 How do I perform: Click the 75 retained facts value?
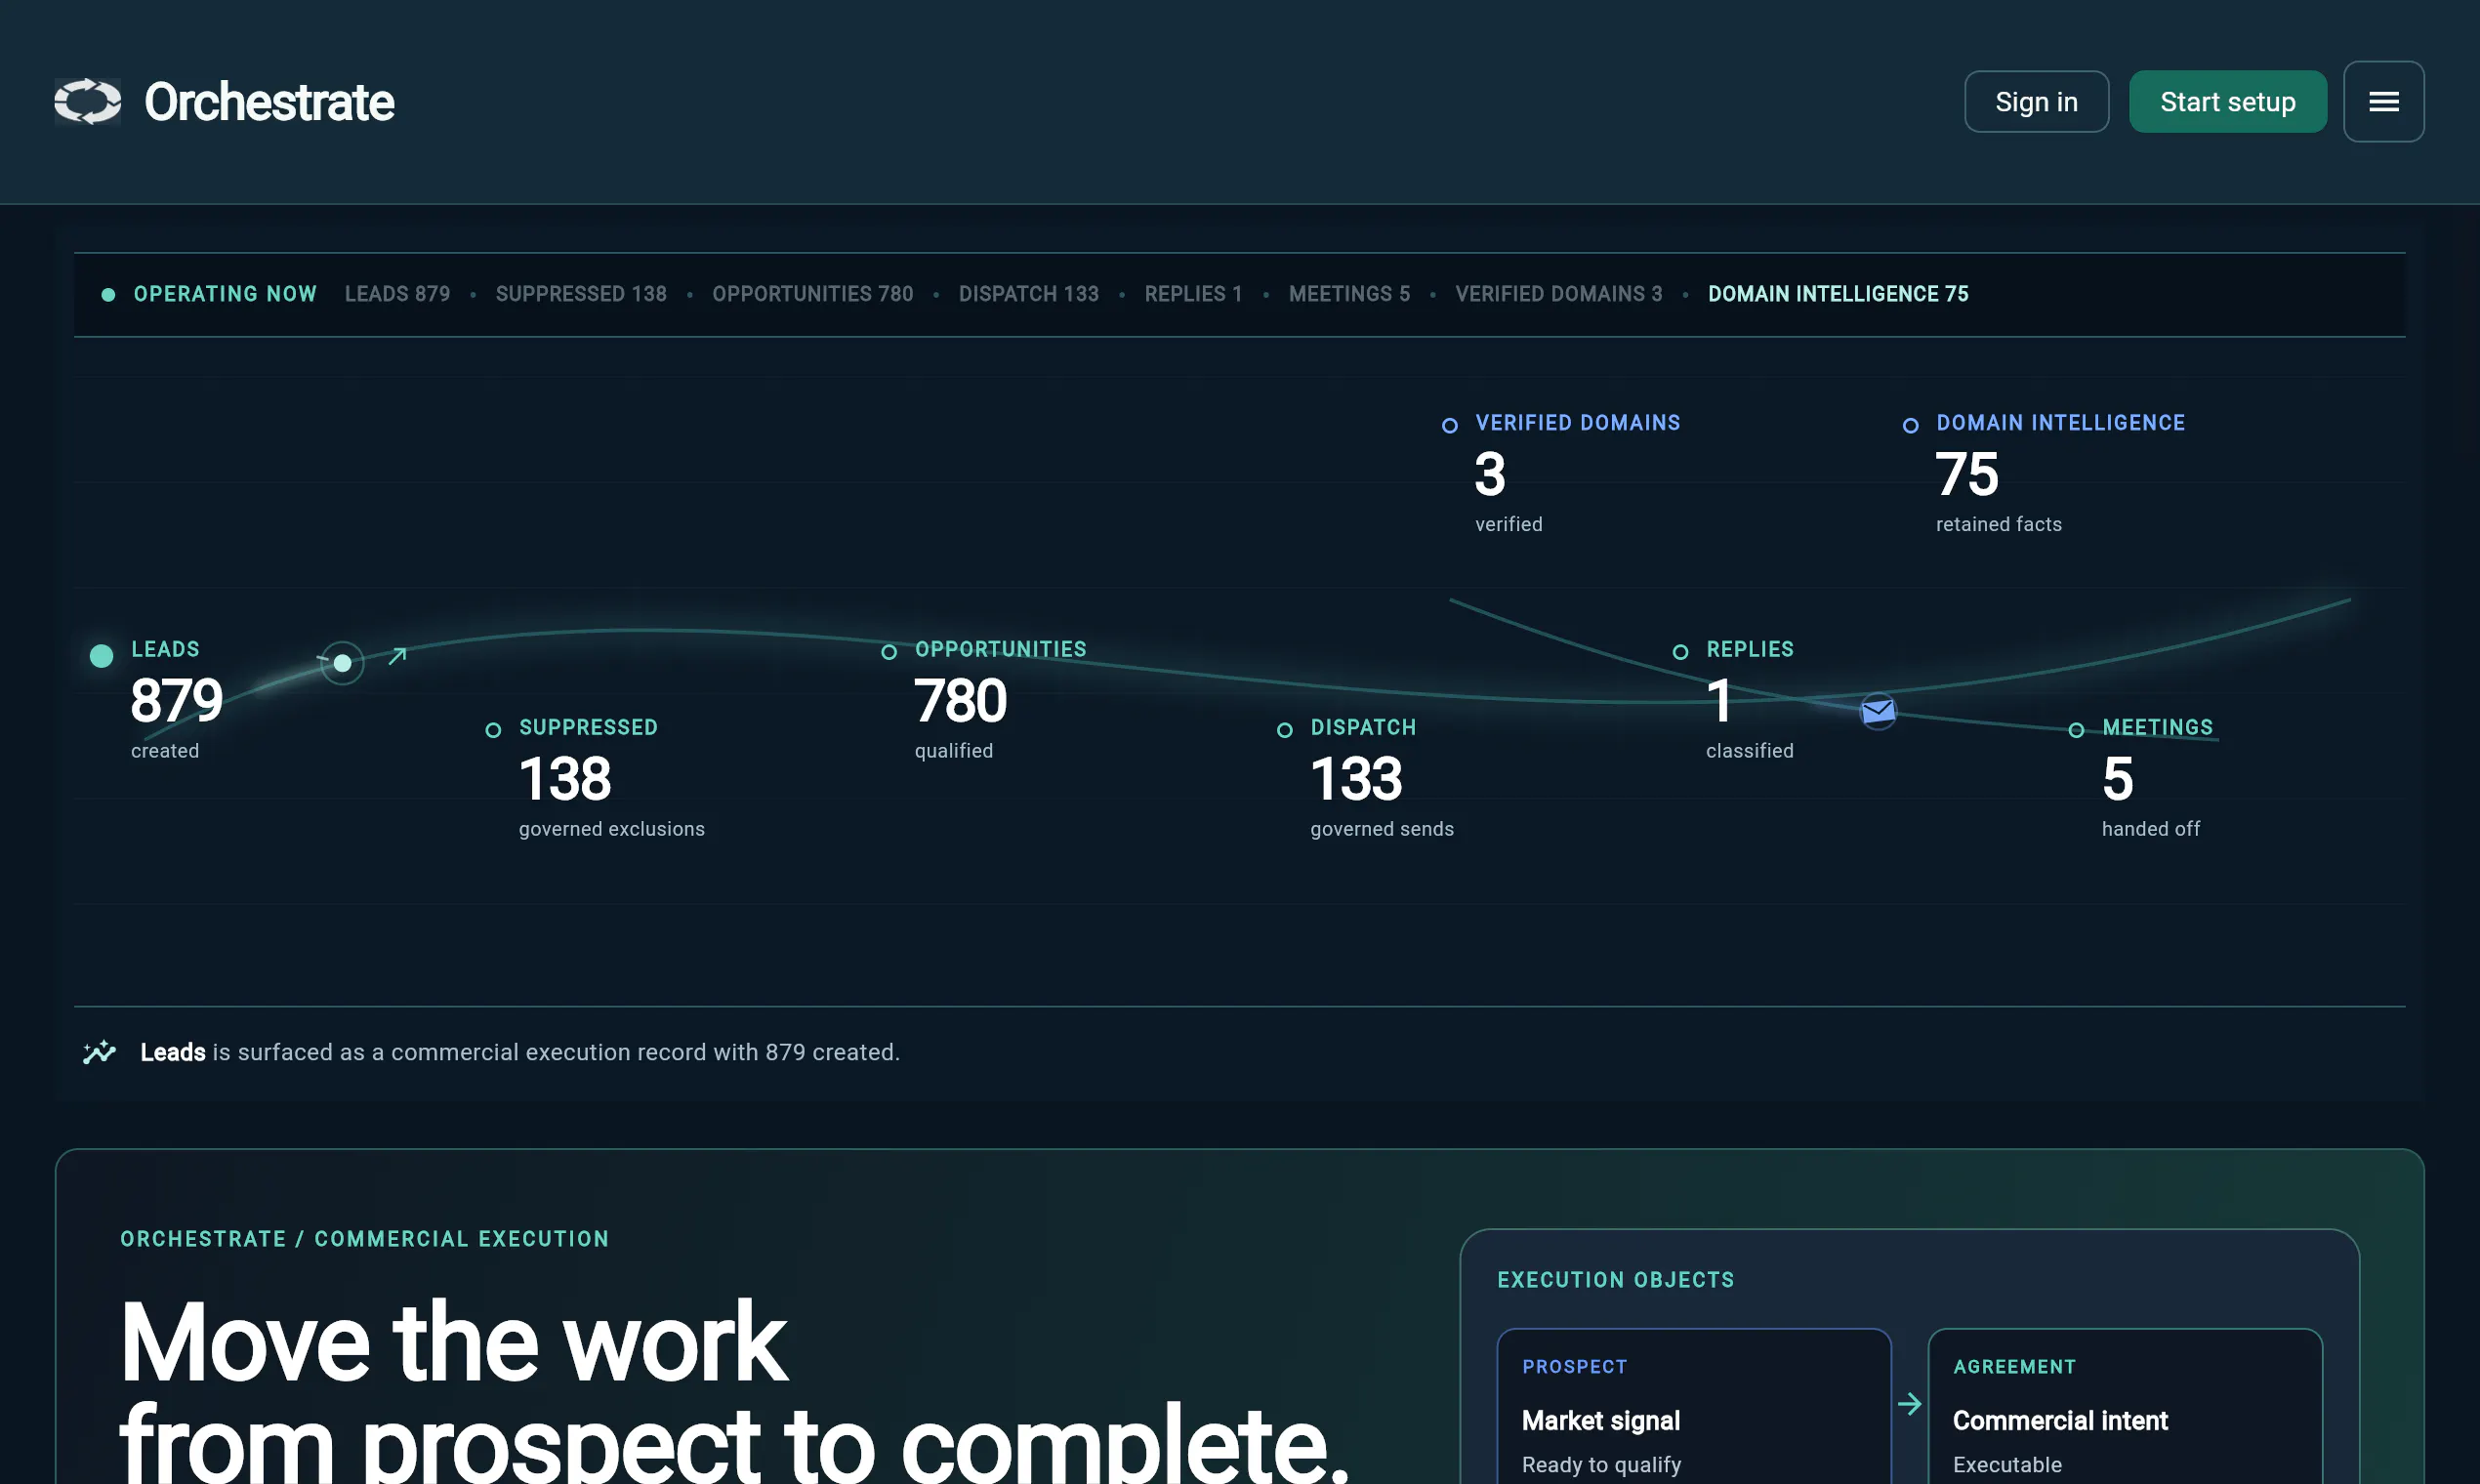1966,474
